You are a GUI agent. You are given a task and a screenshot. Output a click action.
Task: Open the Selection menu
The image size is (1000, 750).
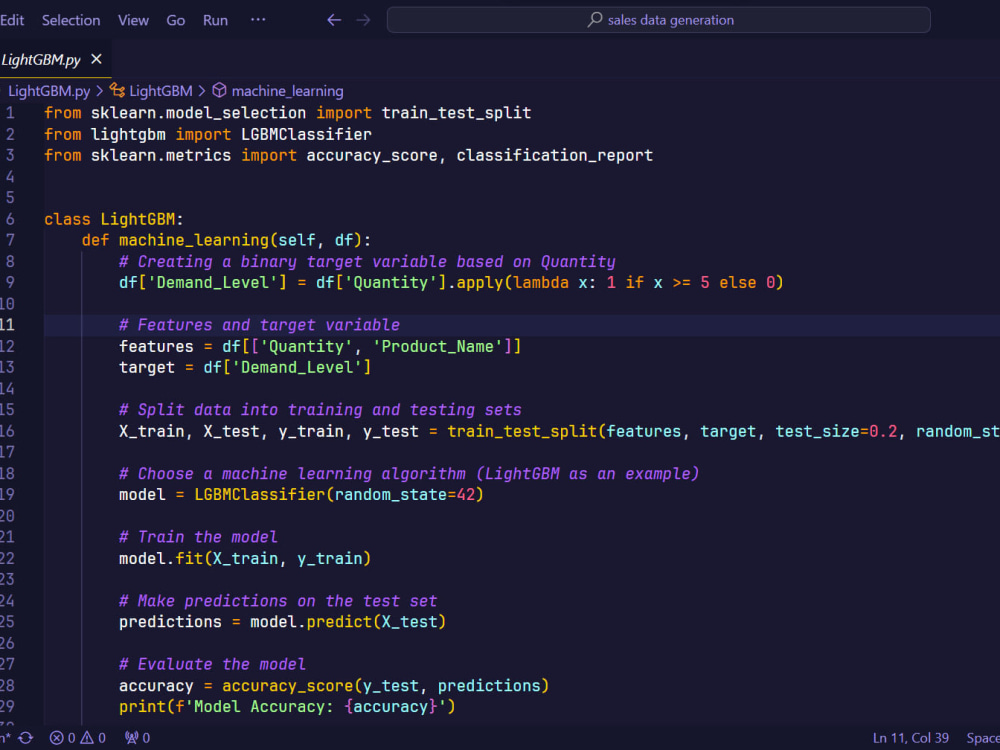[x=71, y=20]
